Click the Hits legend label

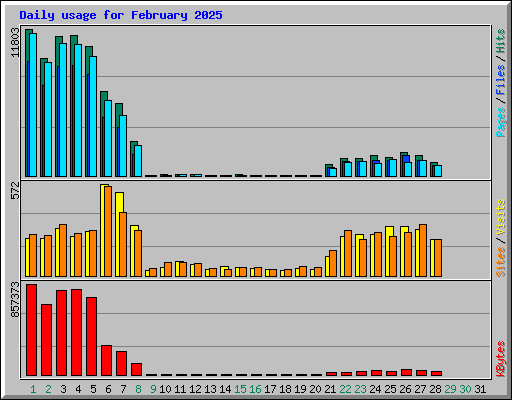pyautogui.click(x=501, y=41)
